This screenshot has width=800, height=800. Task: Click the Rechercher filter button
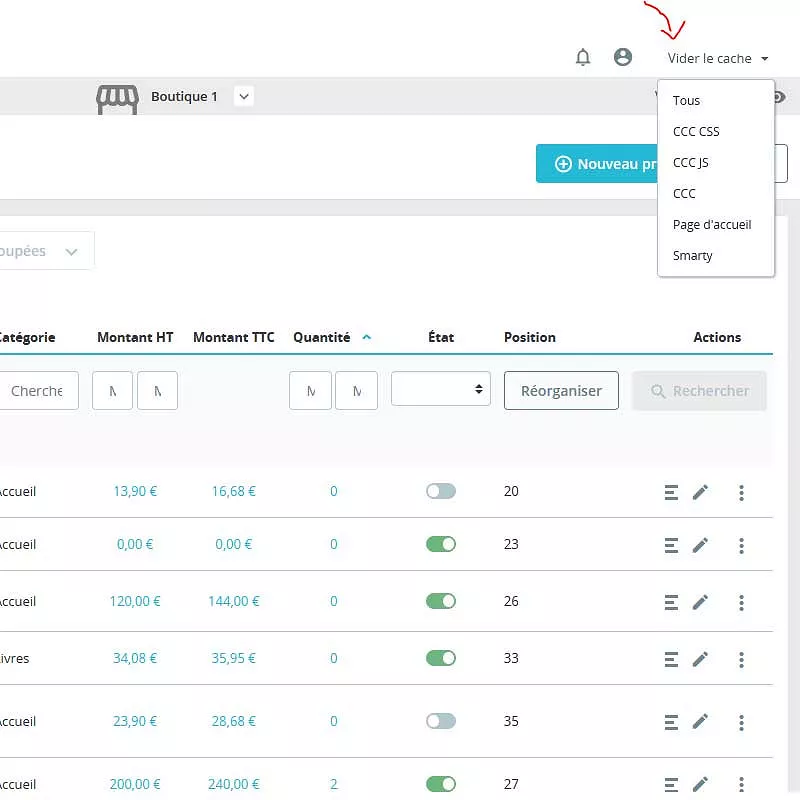pyautogui.click(x=699, y=391)
